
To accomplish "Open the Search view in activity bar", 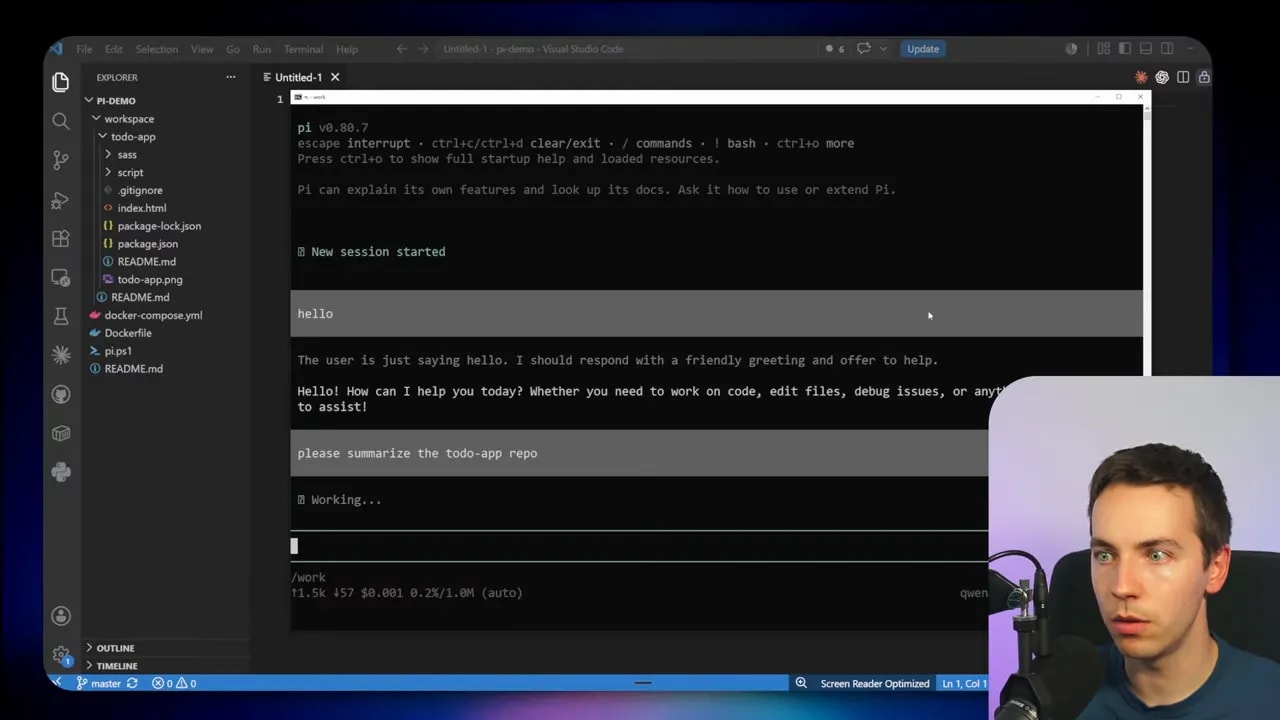I will pos(61,121).
